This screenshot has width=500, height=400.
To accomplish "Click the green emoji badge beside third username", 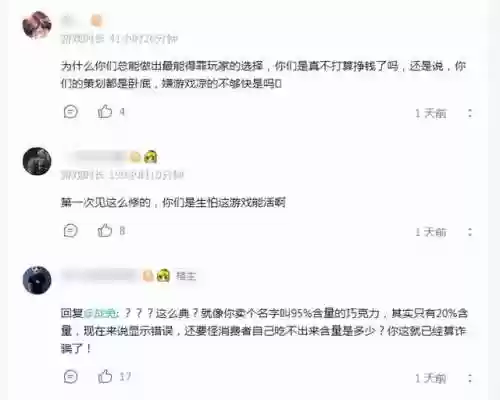I will coord(163,276).
